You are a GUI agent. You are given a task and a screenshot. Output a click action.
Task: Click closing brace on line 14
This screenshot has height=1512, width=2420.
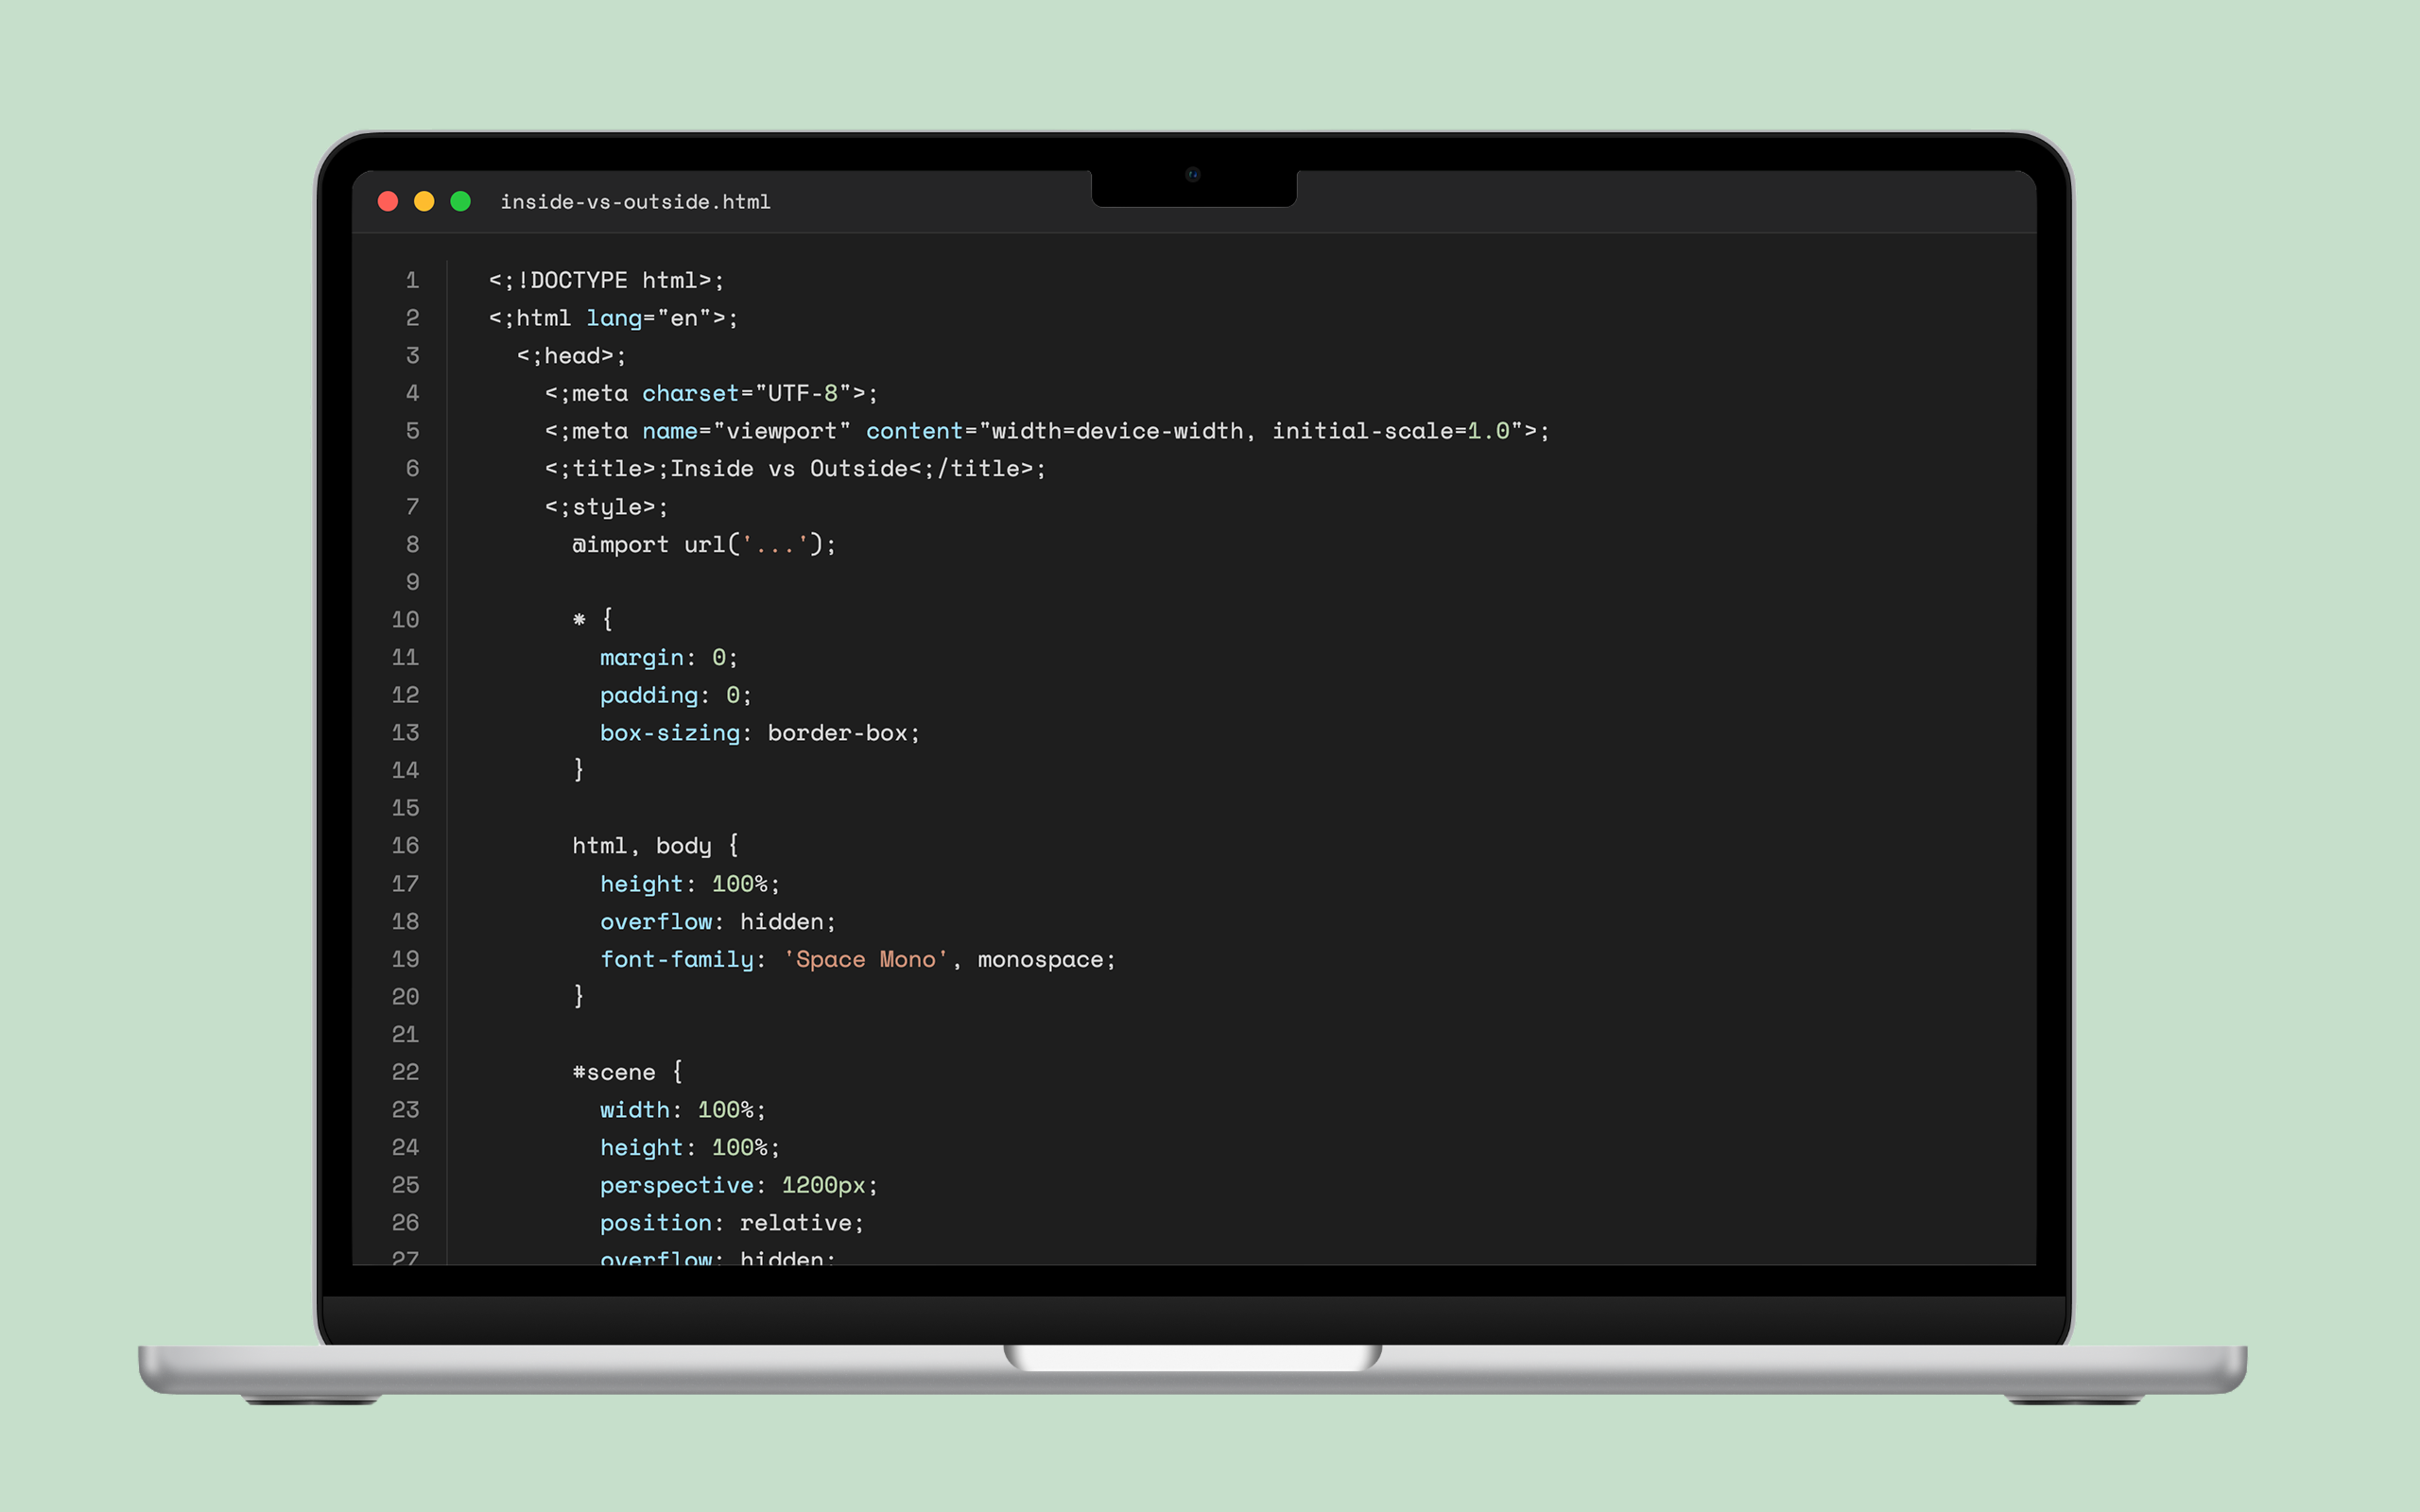point(578,769)
